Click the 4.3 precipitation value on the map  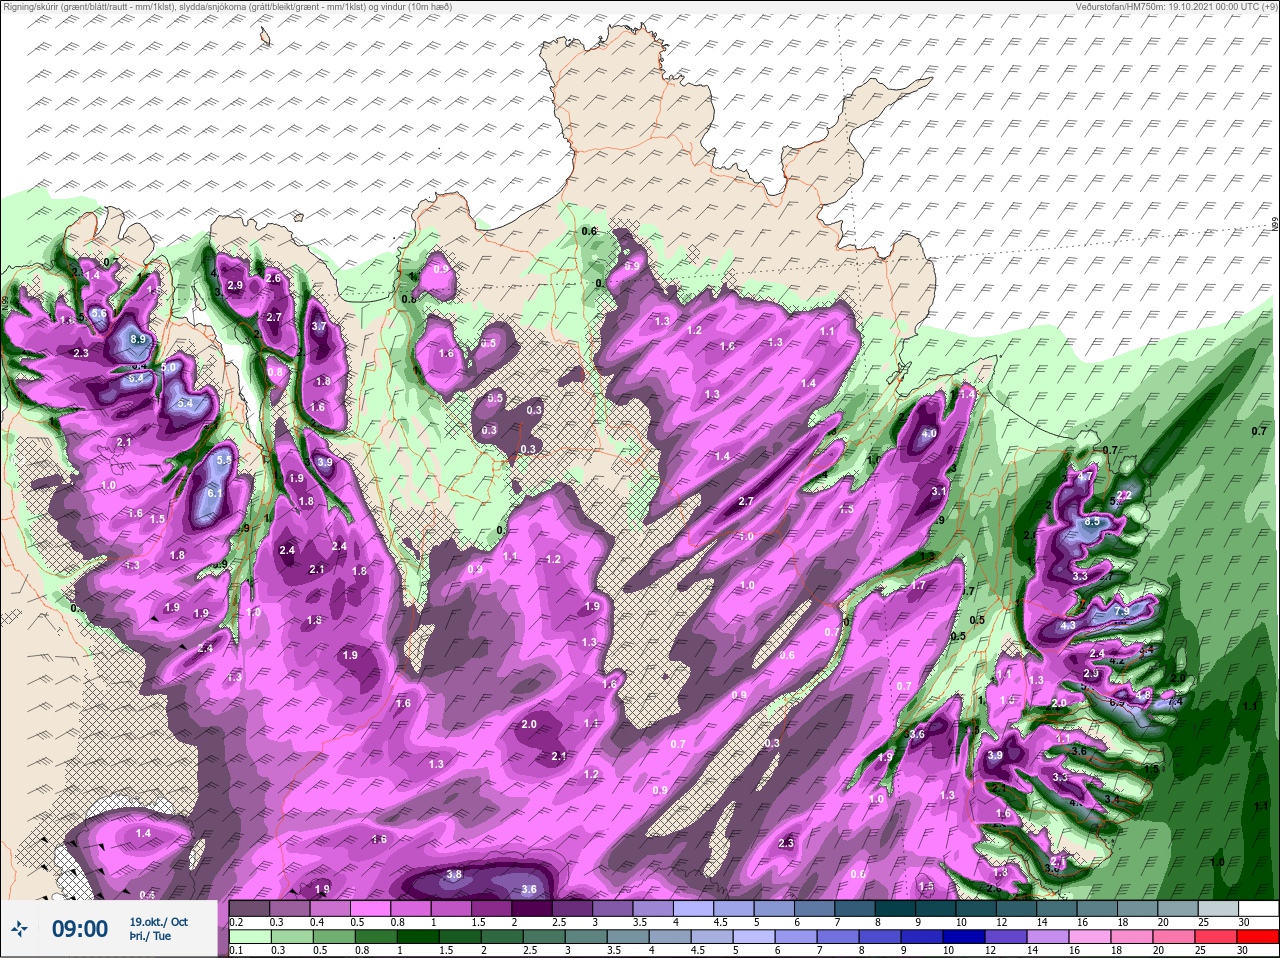click(x=1067, y=626)
